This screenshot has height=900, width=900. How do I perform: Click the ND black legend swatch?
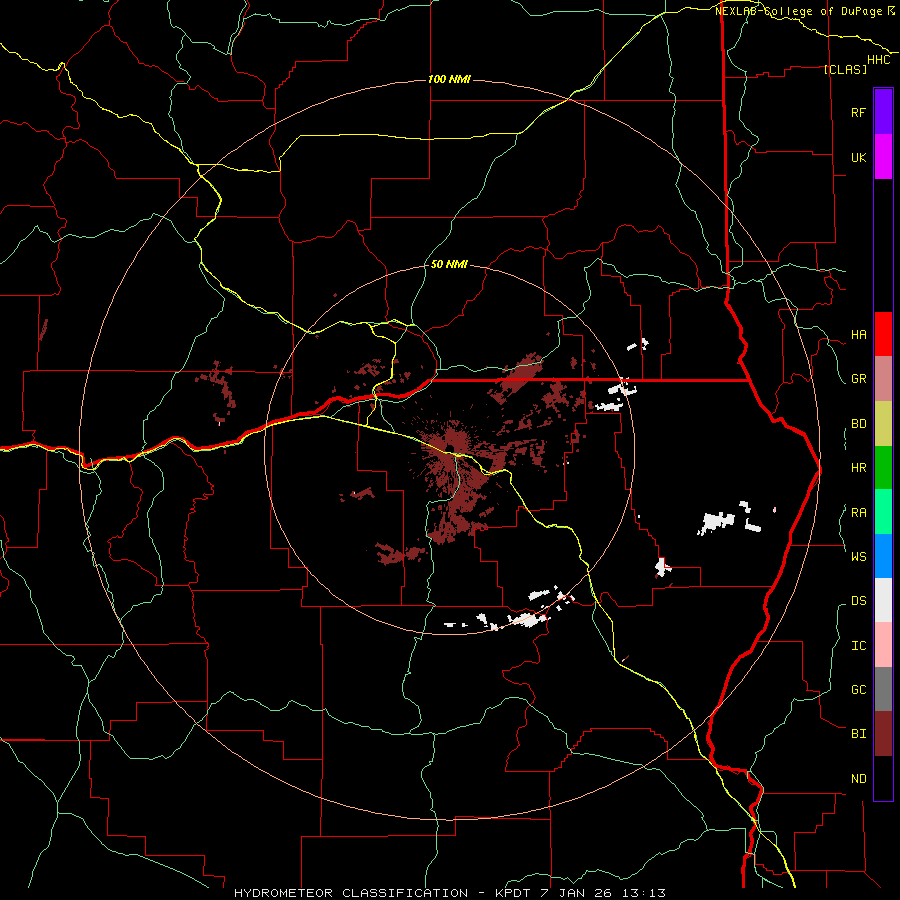point(883,778)
